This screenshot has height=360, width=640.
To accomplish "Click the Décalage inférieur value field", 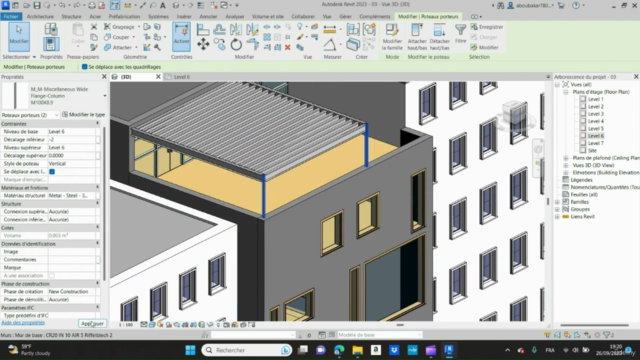I will [71, 140].
